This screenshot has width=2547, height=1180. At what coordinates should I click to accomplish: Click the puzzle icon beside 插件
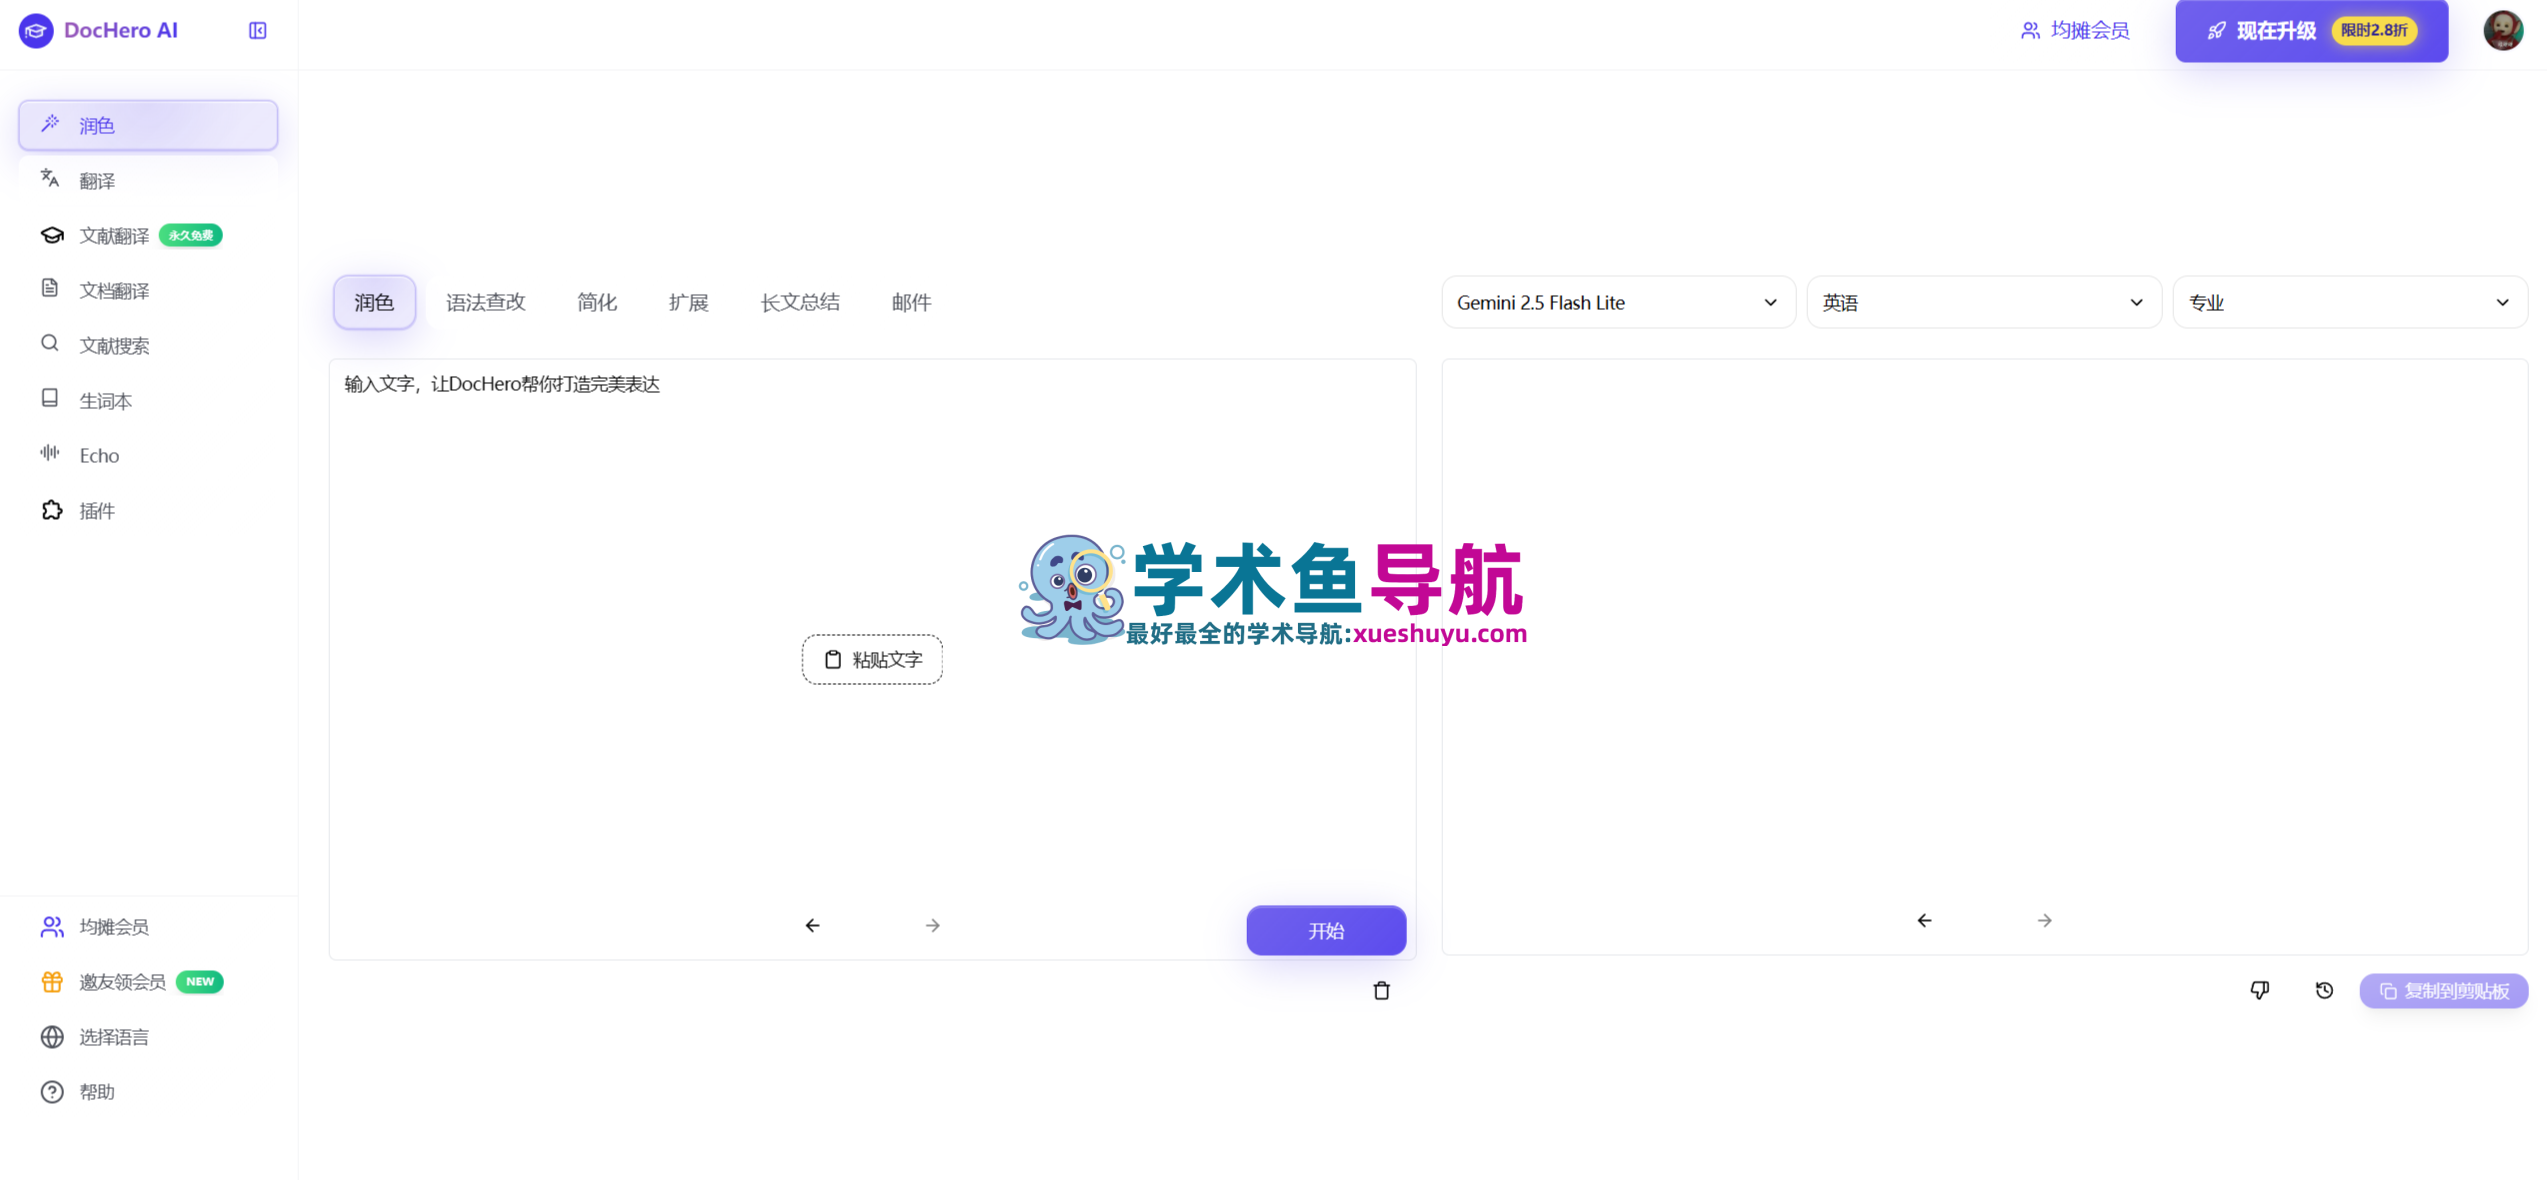click(x=52, y=510)
